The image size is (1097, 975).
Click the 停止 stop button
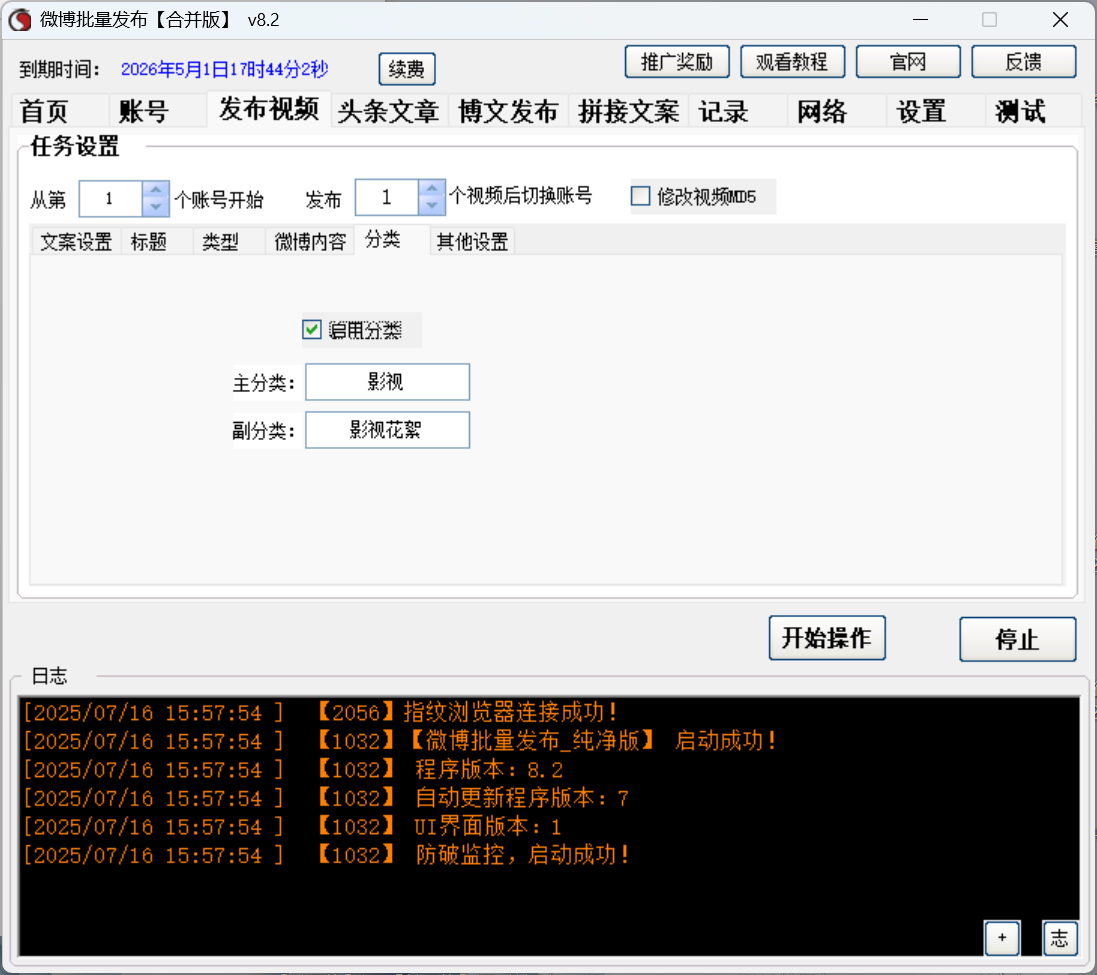(1017, 639)
